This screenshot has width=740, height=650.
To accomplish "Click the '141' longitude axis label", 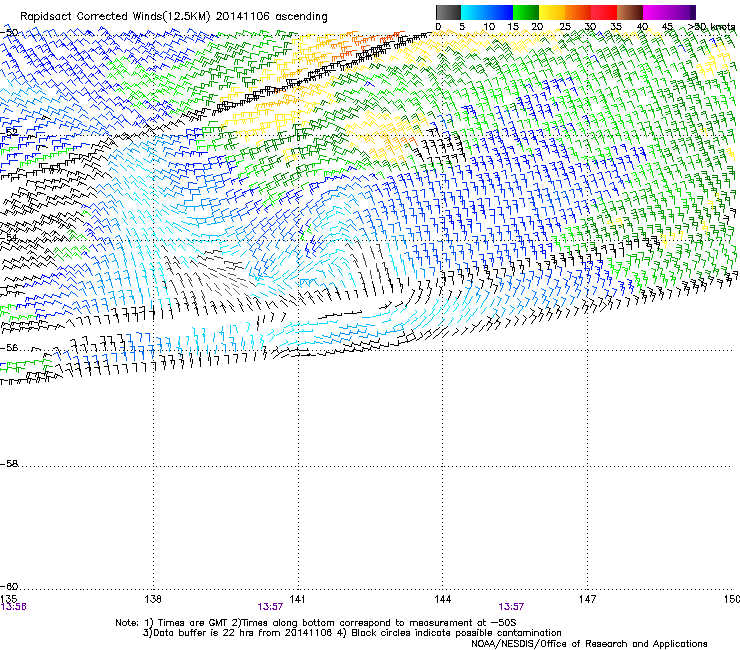I will [x=297, y=599].
